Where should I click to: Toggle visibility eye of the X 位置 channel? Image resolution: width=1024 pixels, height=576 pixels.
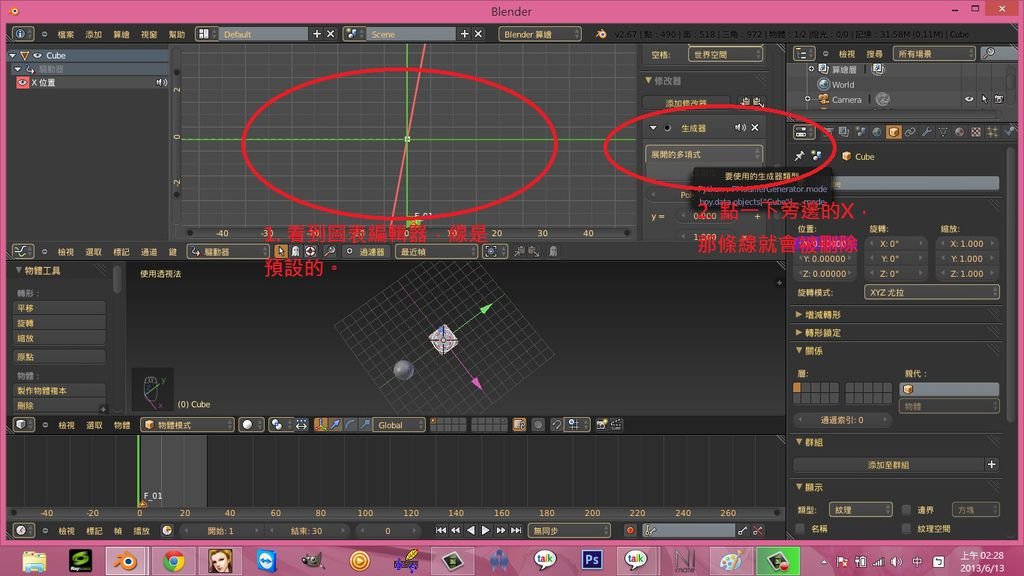pyautogui.click(x=22, y=82)
